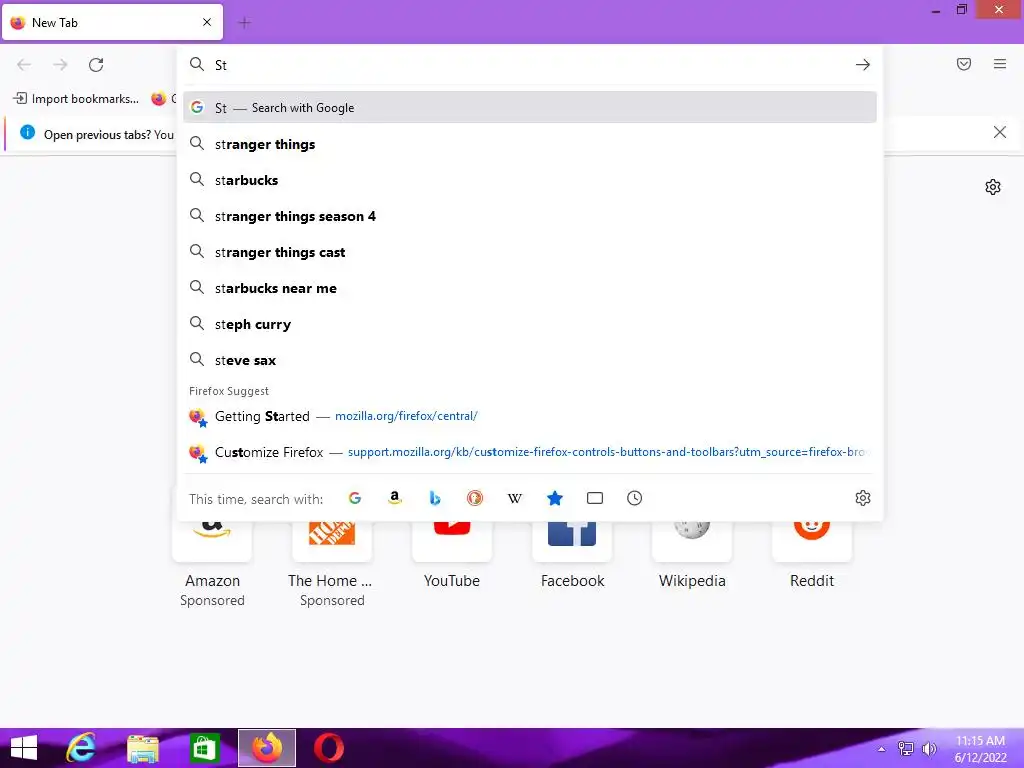The image size is (1024, 768).
Task: Click the back navigation arrow
Action: click(24, 65)
